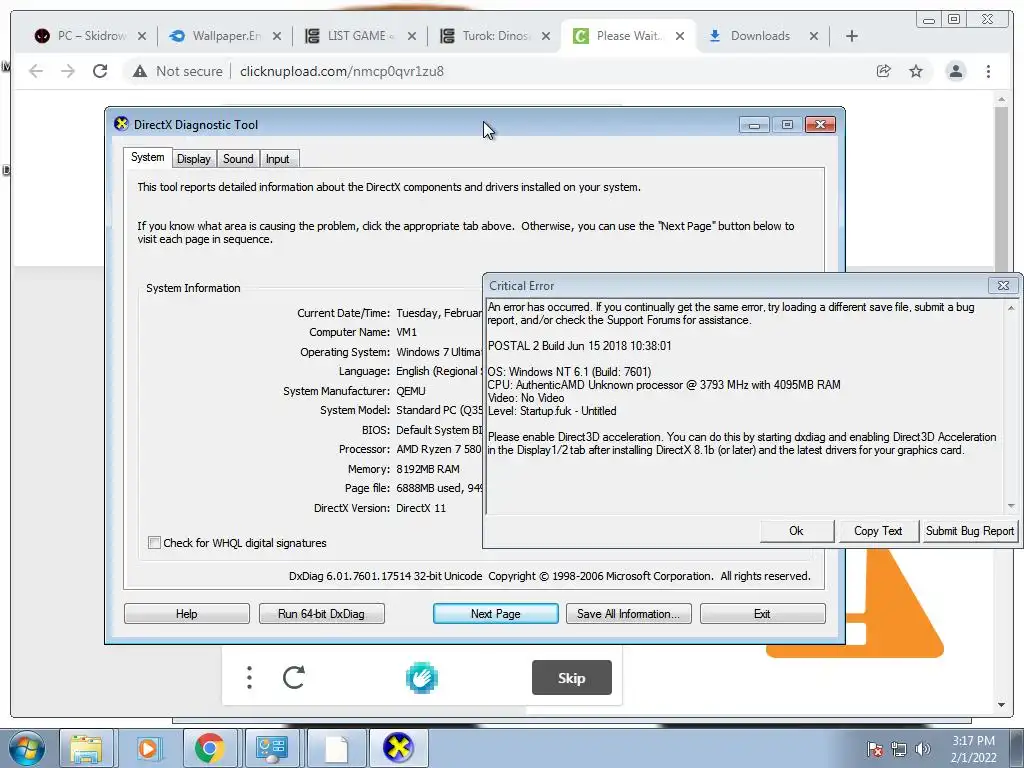Click Chrome back arrow

36,71
